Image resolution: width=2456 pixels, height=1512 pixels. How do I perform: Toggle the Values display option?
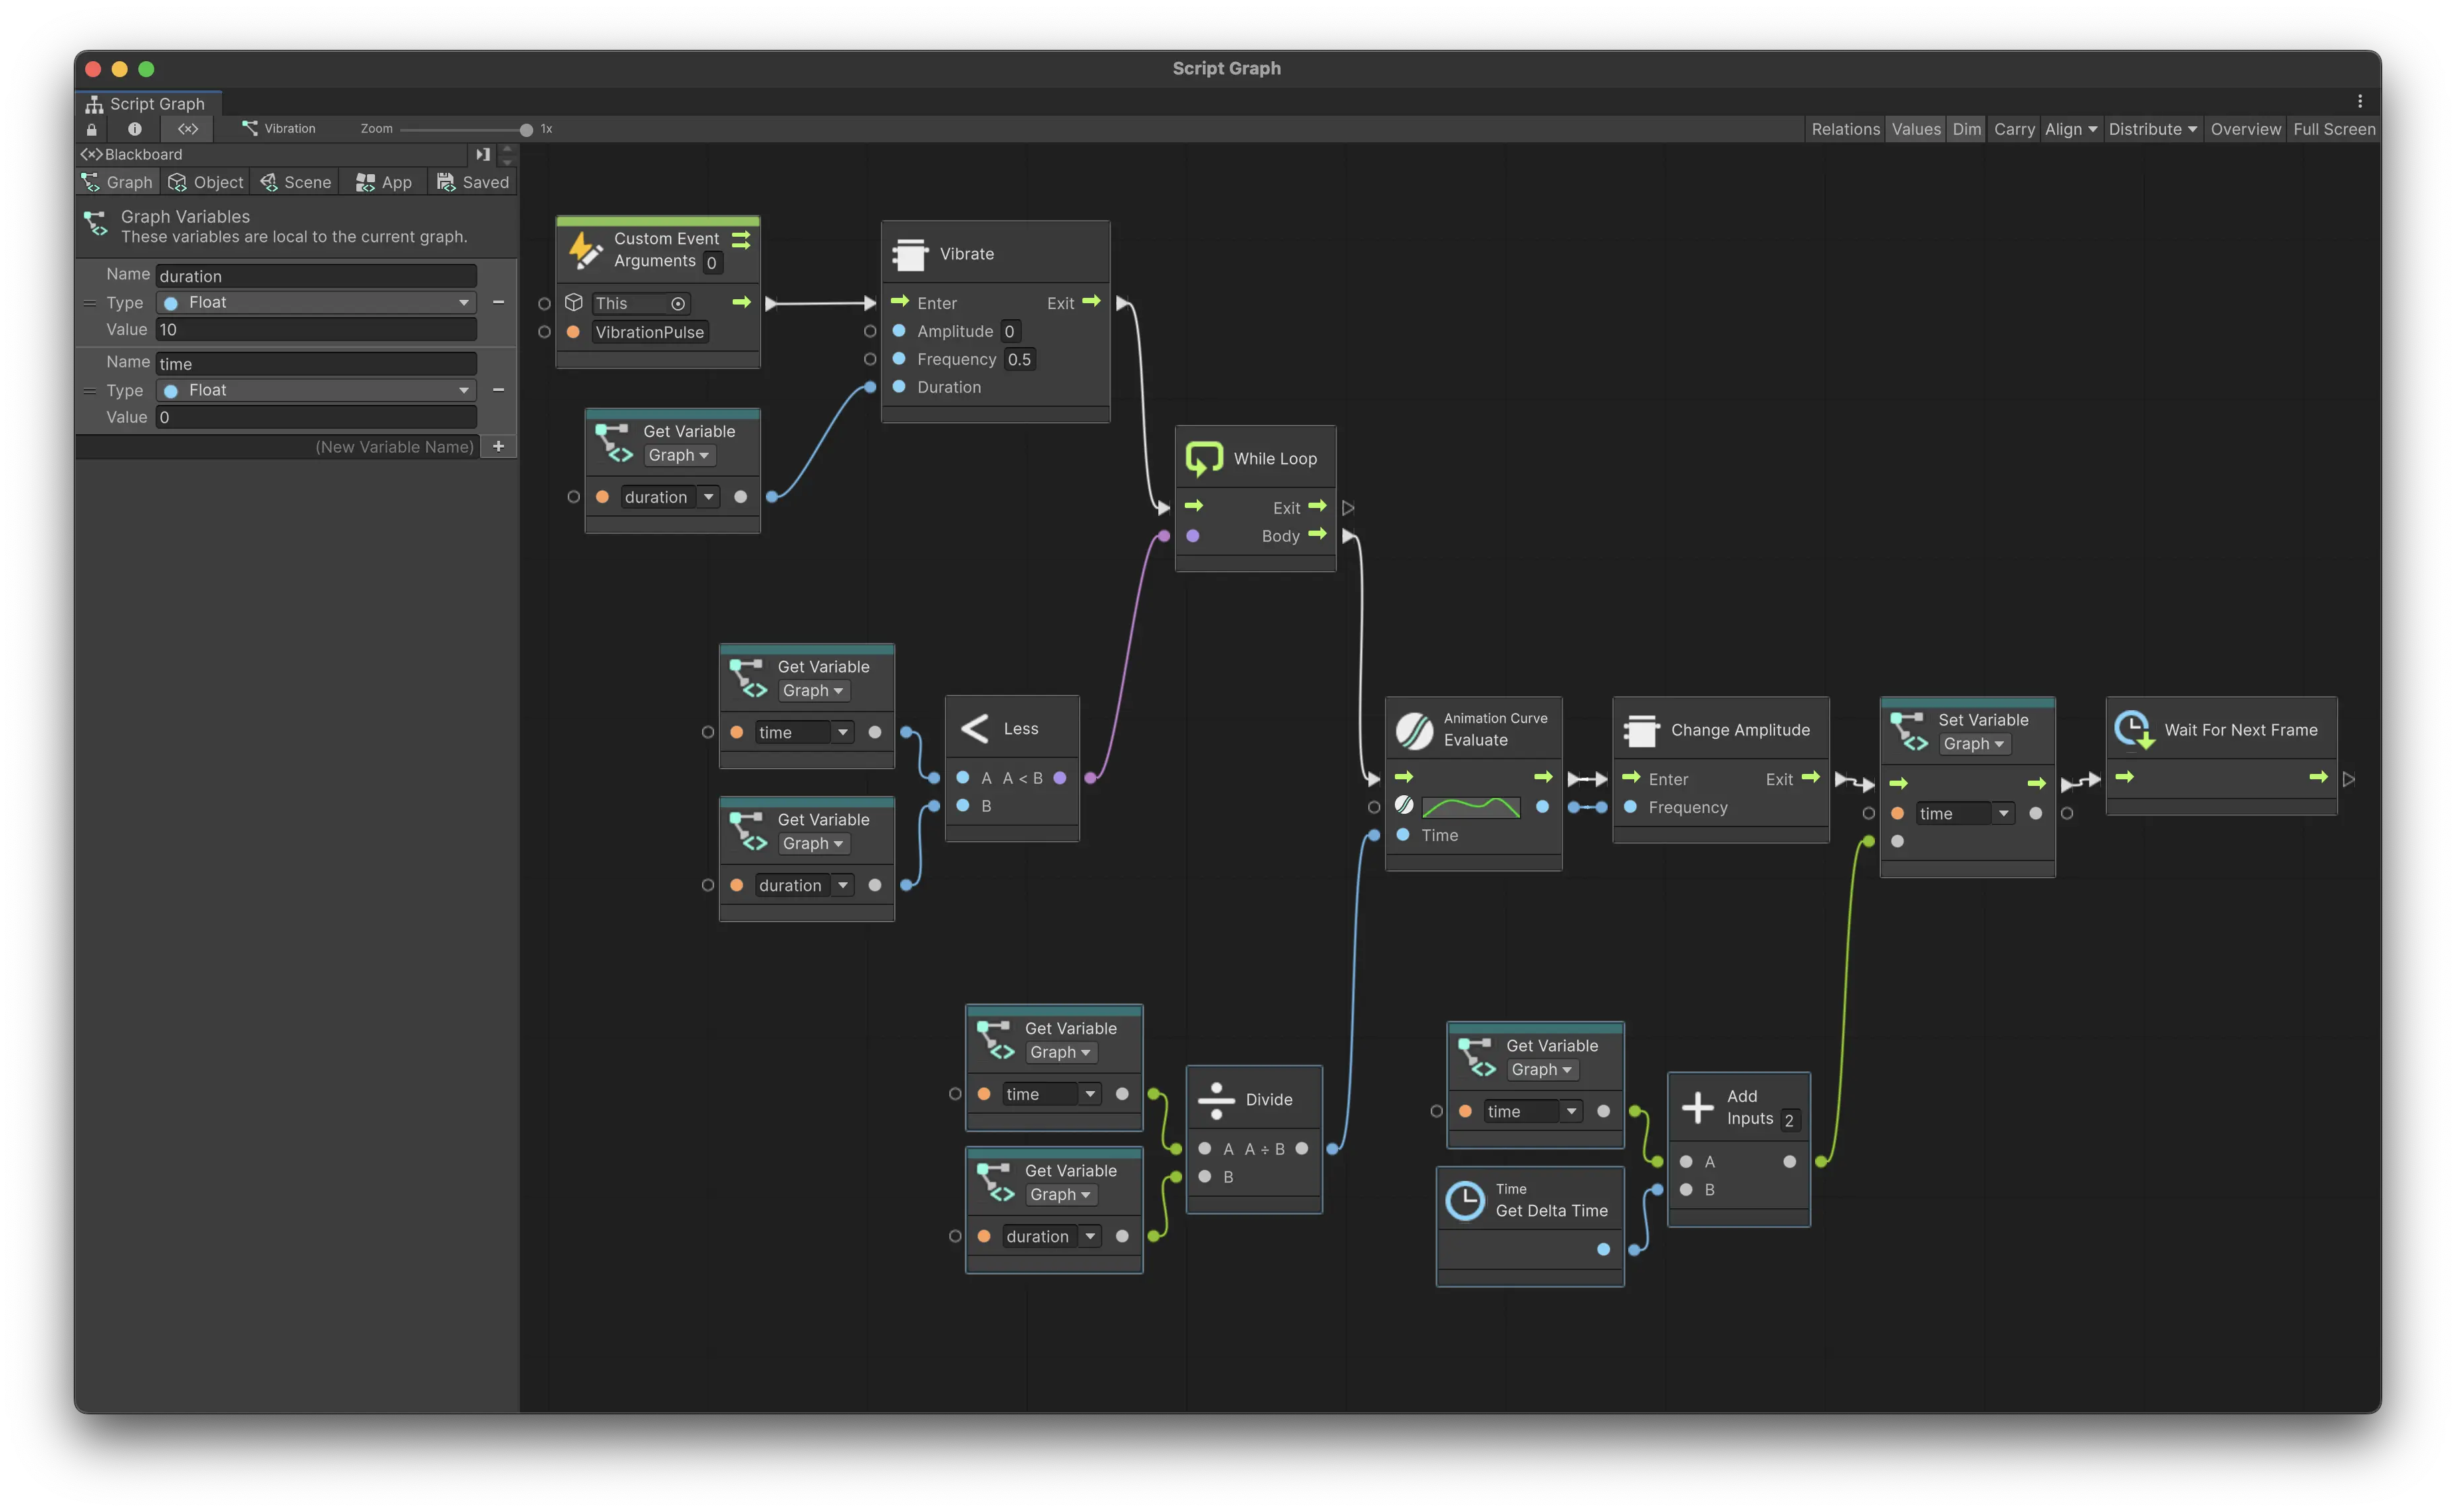pos(1915,129)
